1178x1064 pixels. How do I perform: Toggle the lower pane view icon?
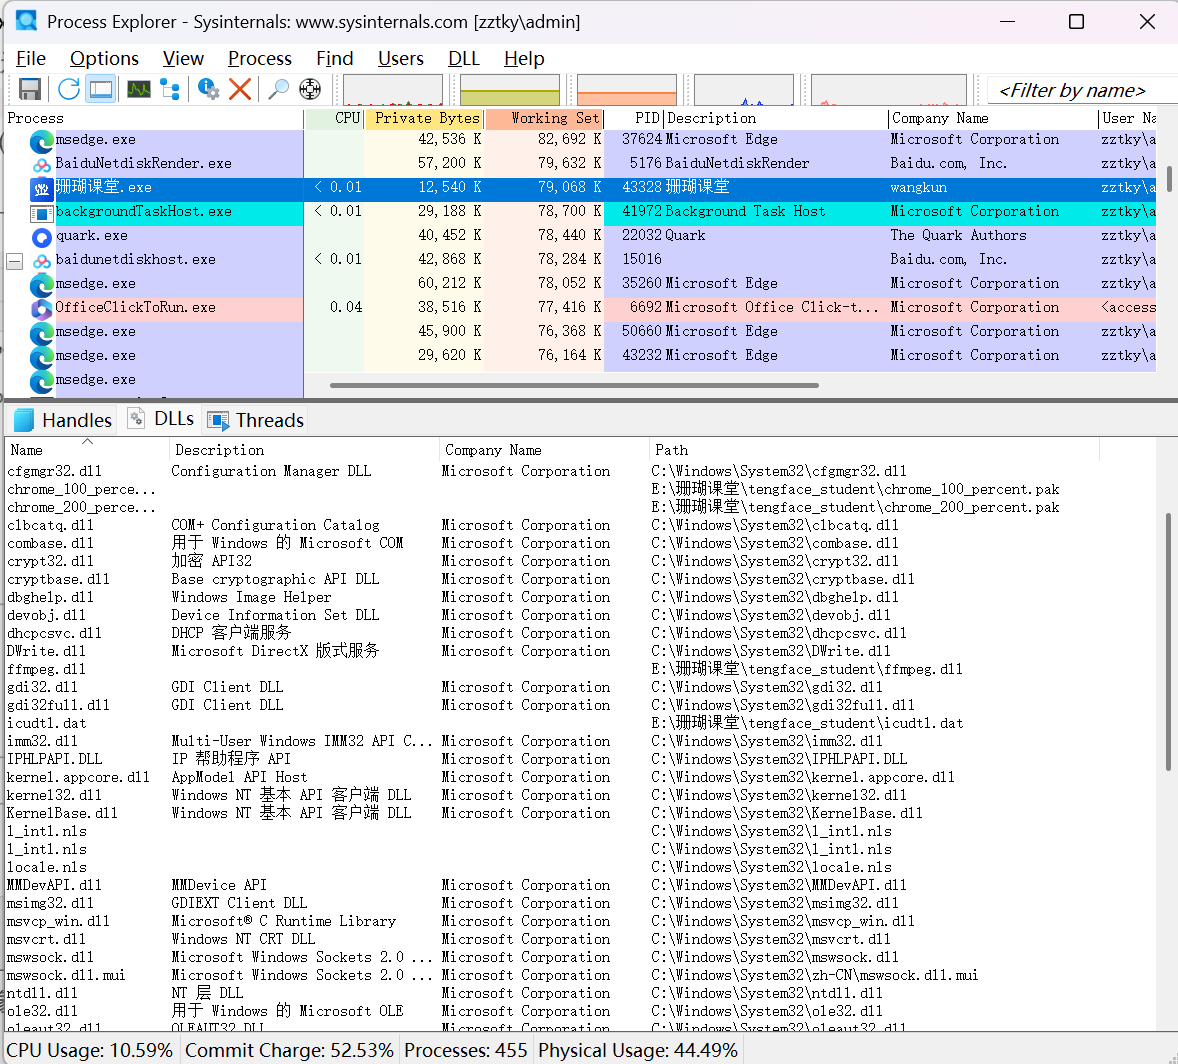(x=101, y=89)
